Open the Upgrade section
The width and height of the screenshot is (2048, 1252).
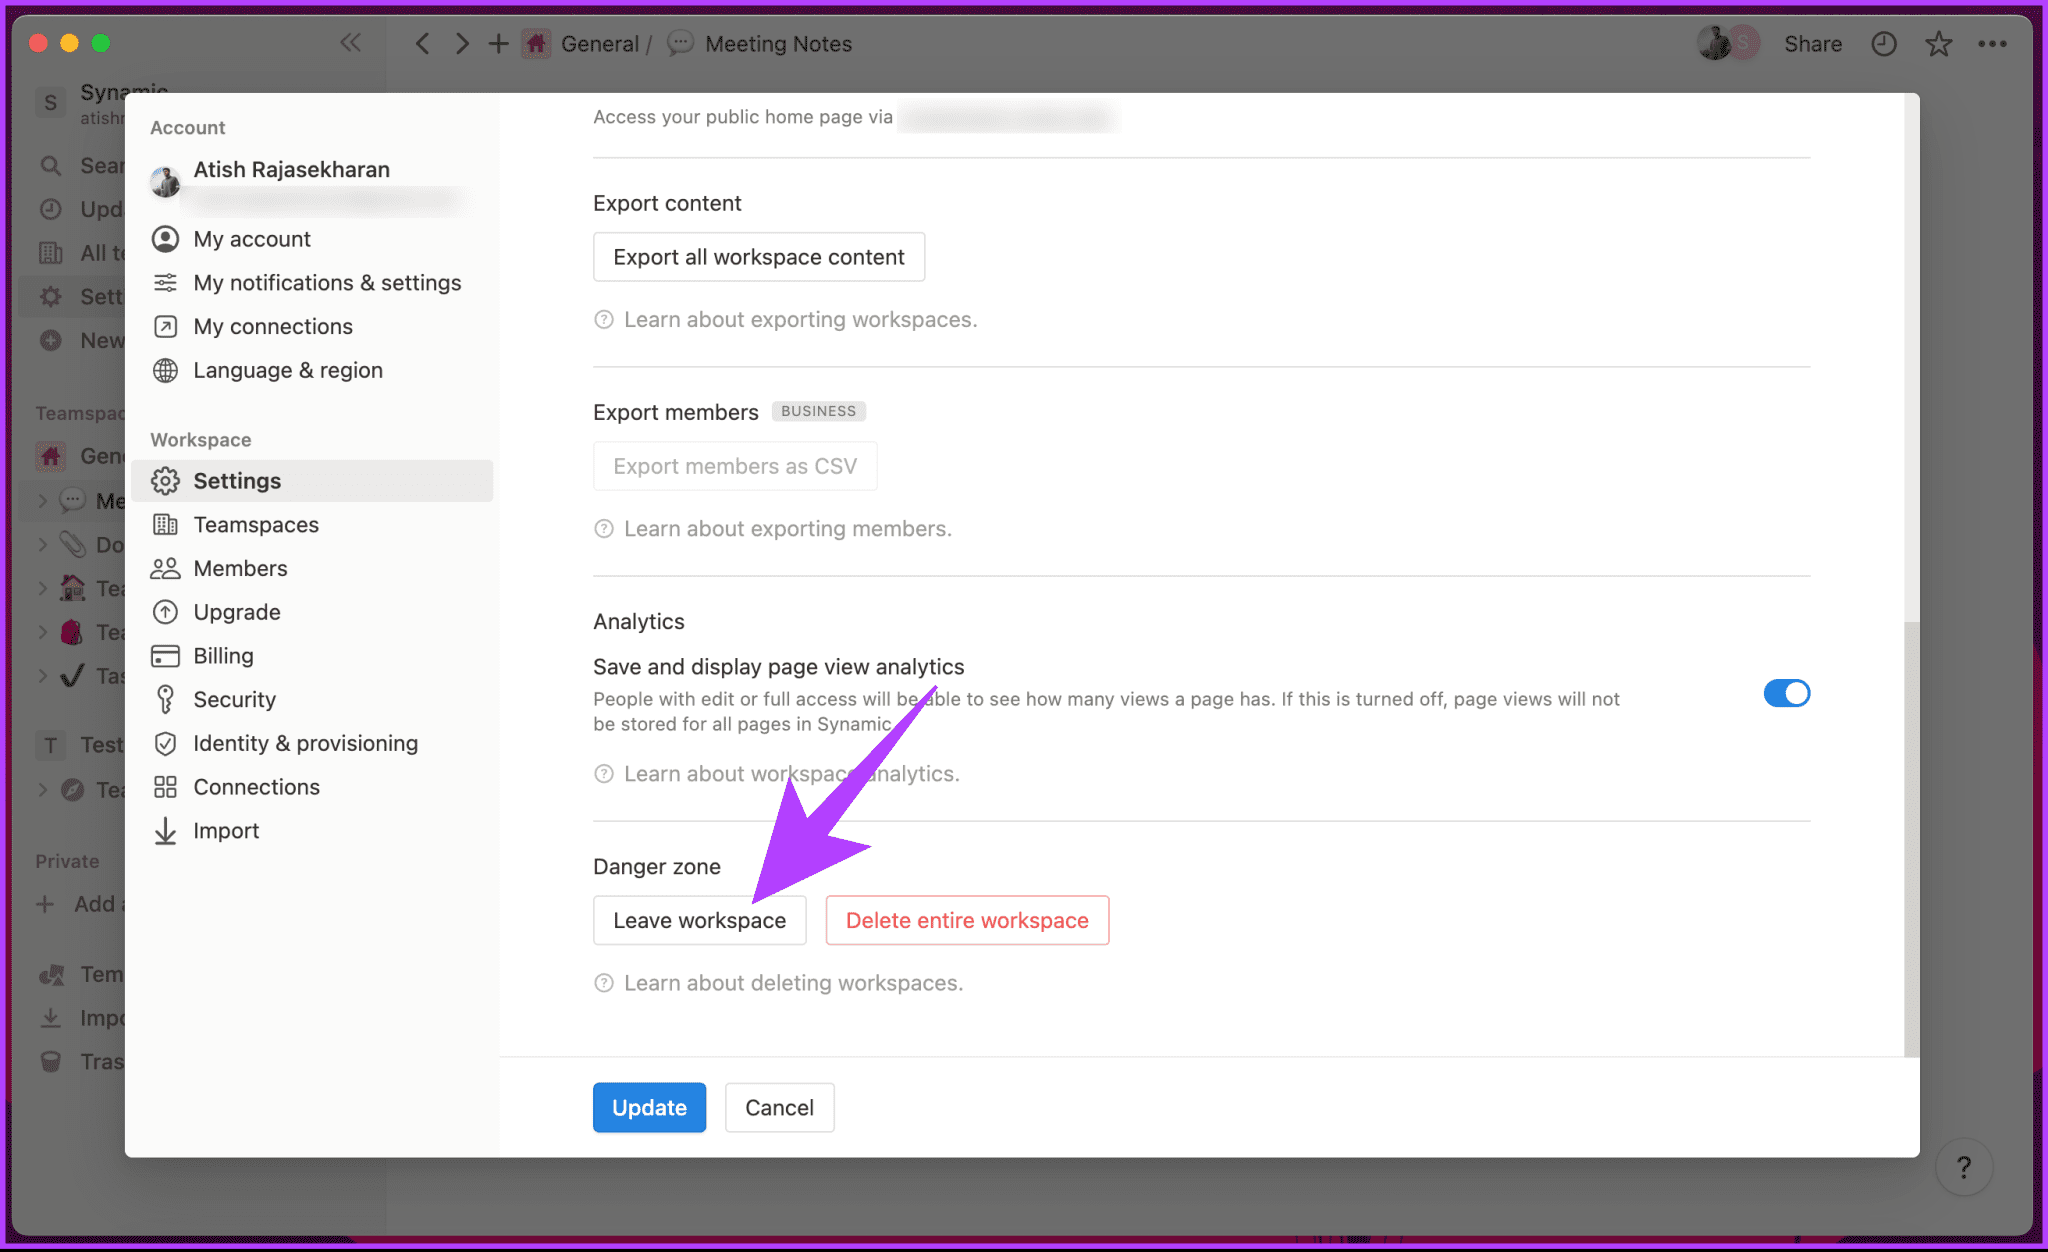point(312,612)
